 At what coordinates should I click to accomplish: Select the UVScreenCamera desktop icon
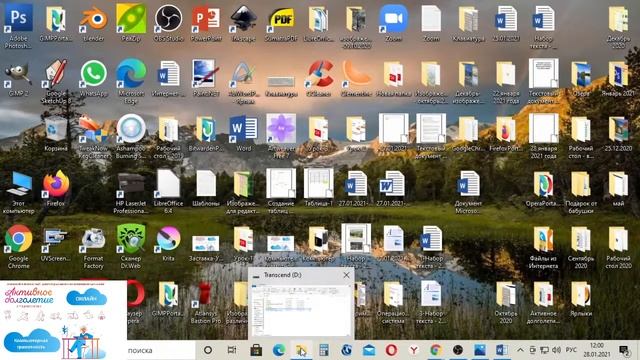(x=56, y=244)
